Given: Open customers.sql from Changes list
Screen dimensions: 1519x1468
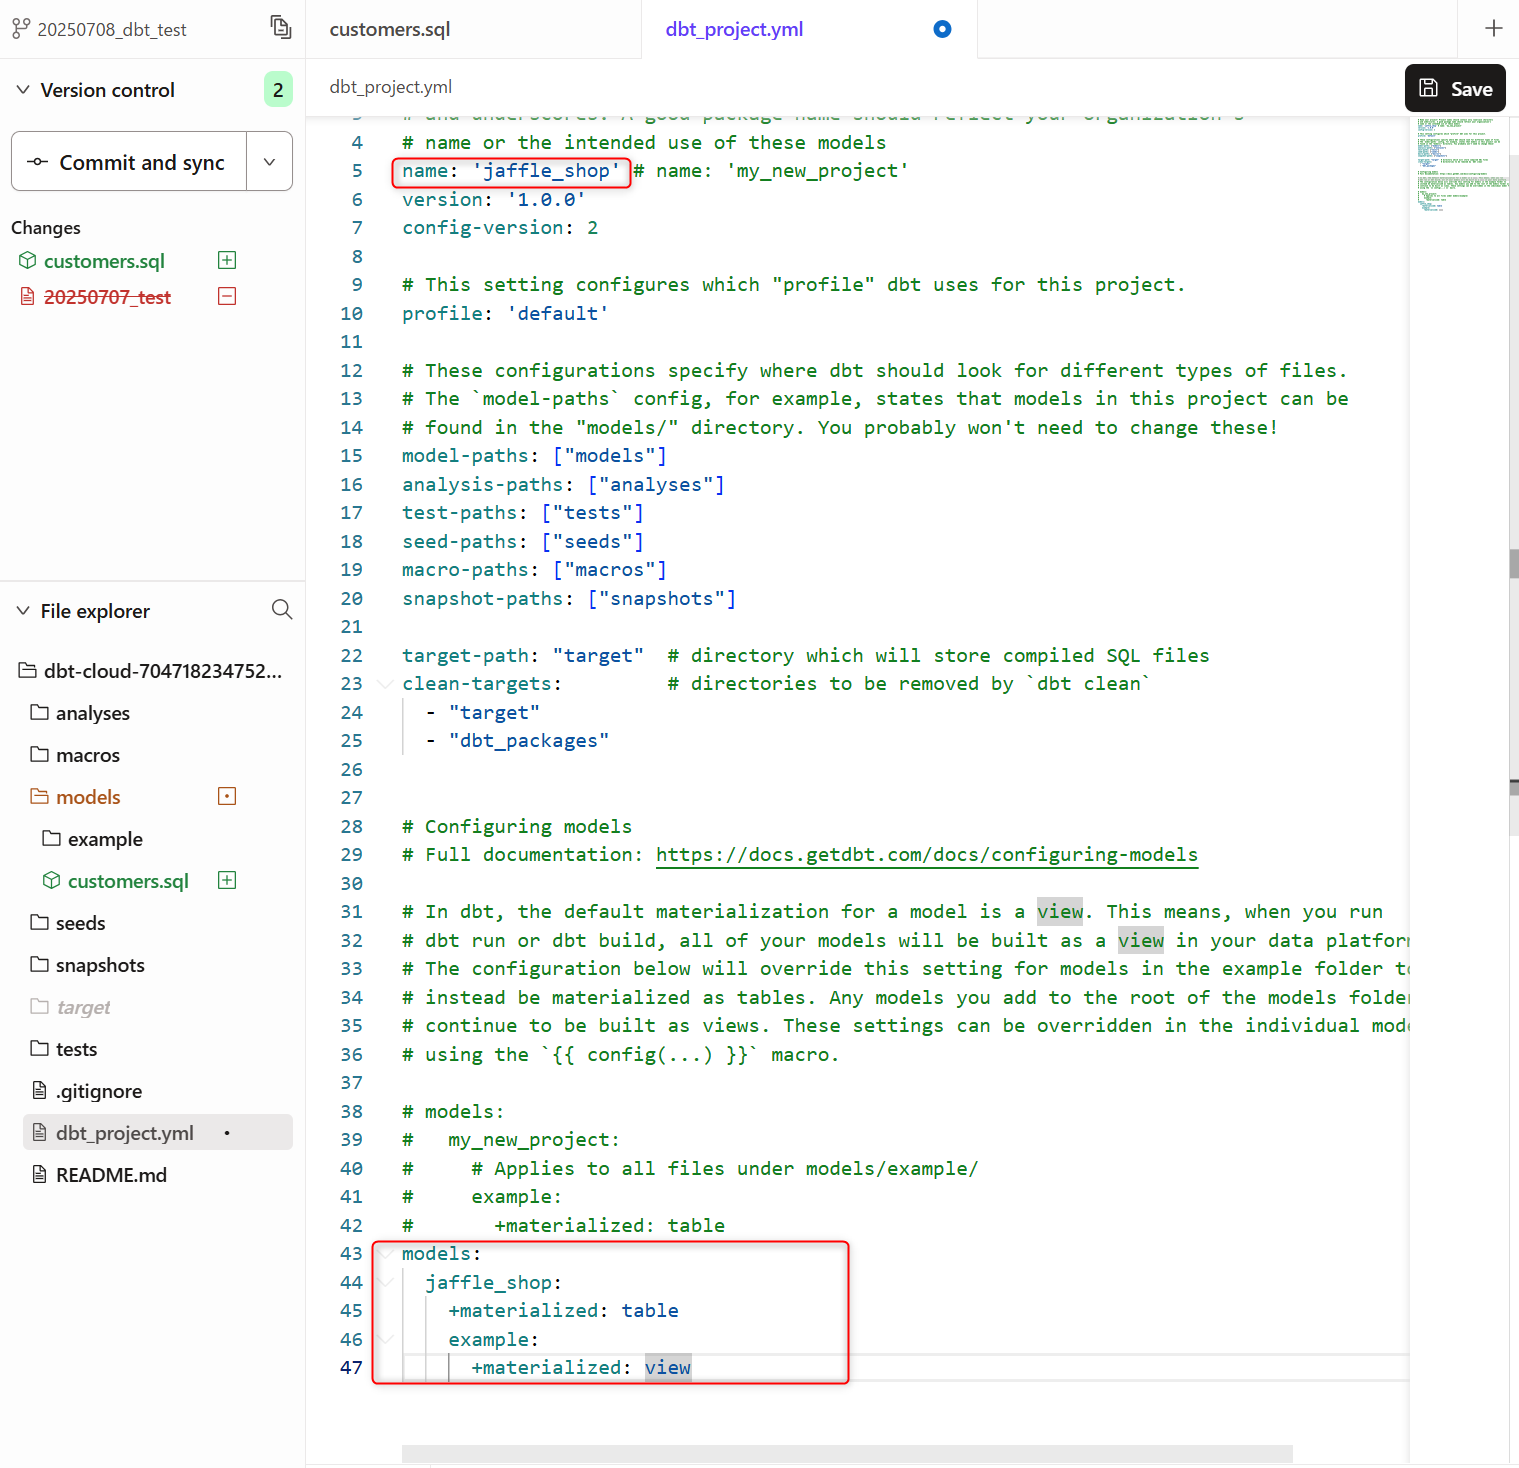Looking at the screenshot, I should 104,261.
